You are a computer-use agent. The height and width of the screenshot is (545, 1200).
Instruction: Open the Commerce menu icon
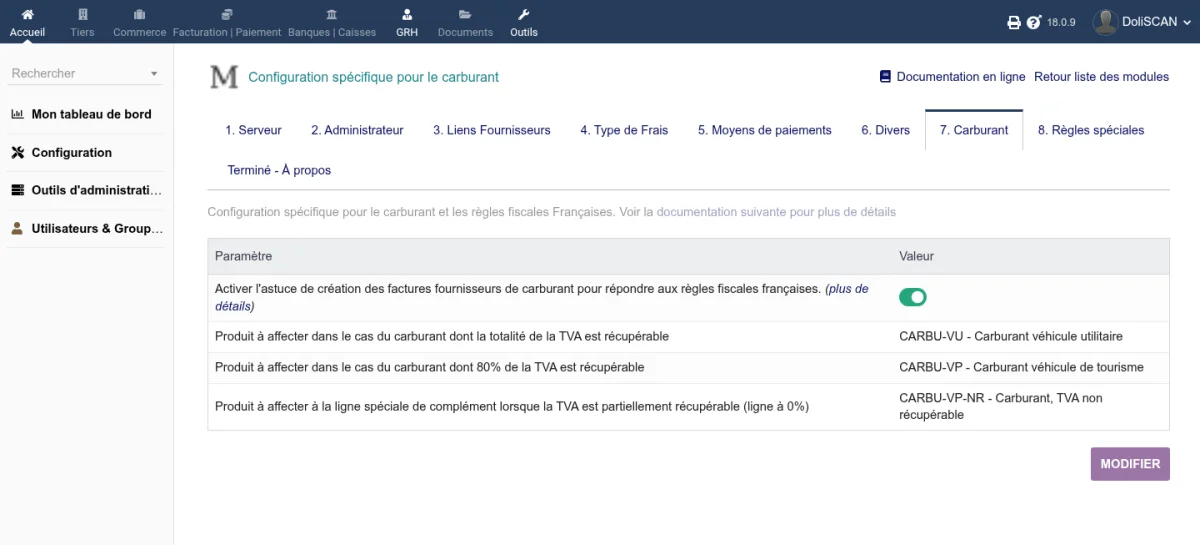[139, 15]
